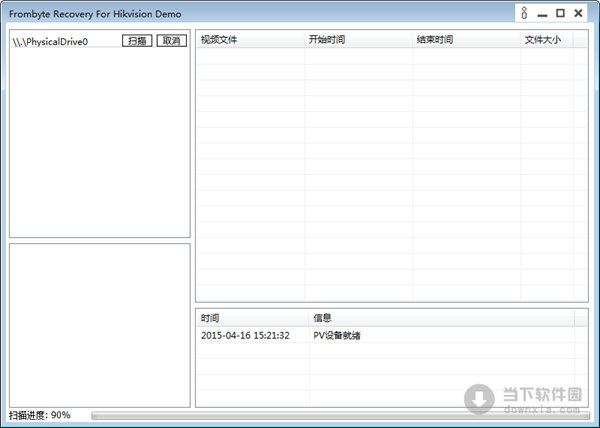Viewport: 600px width, 428px height.
Task: Click the 时间 log column header
Action: tap(253, 318)
